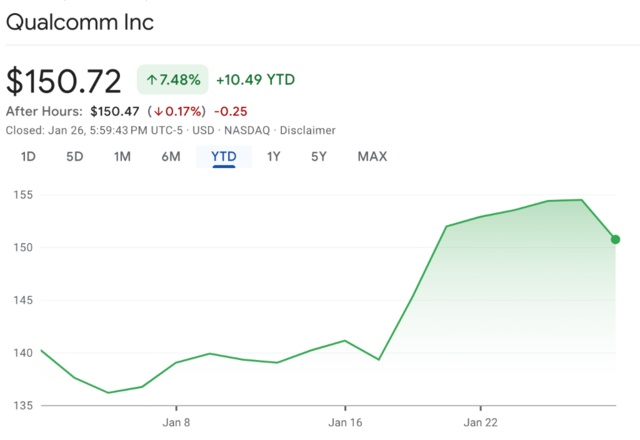The image size is (640, 440).
Task: Click the Jan 22 date marker
Action: pos(480,421)
